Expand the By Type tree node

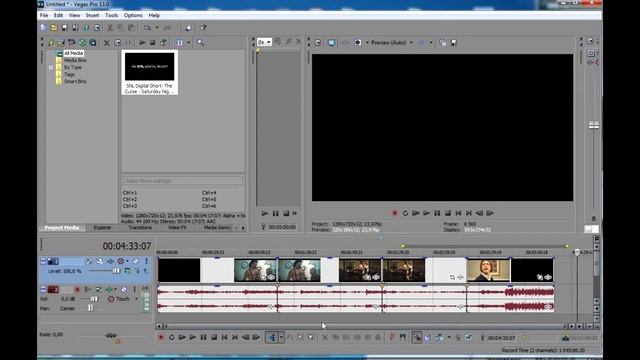(x=51, y=67)
